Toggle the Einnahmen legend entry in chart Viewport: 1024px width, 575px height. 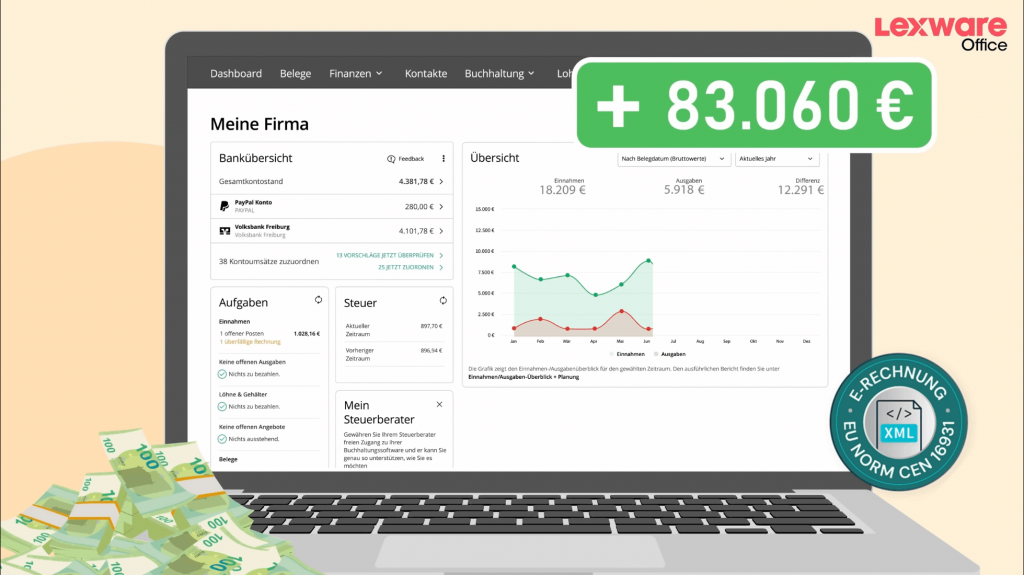[626, 354]
